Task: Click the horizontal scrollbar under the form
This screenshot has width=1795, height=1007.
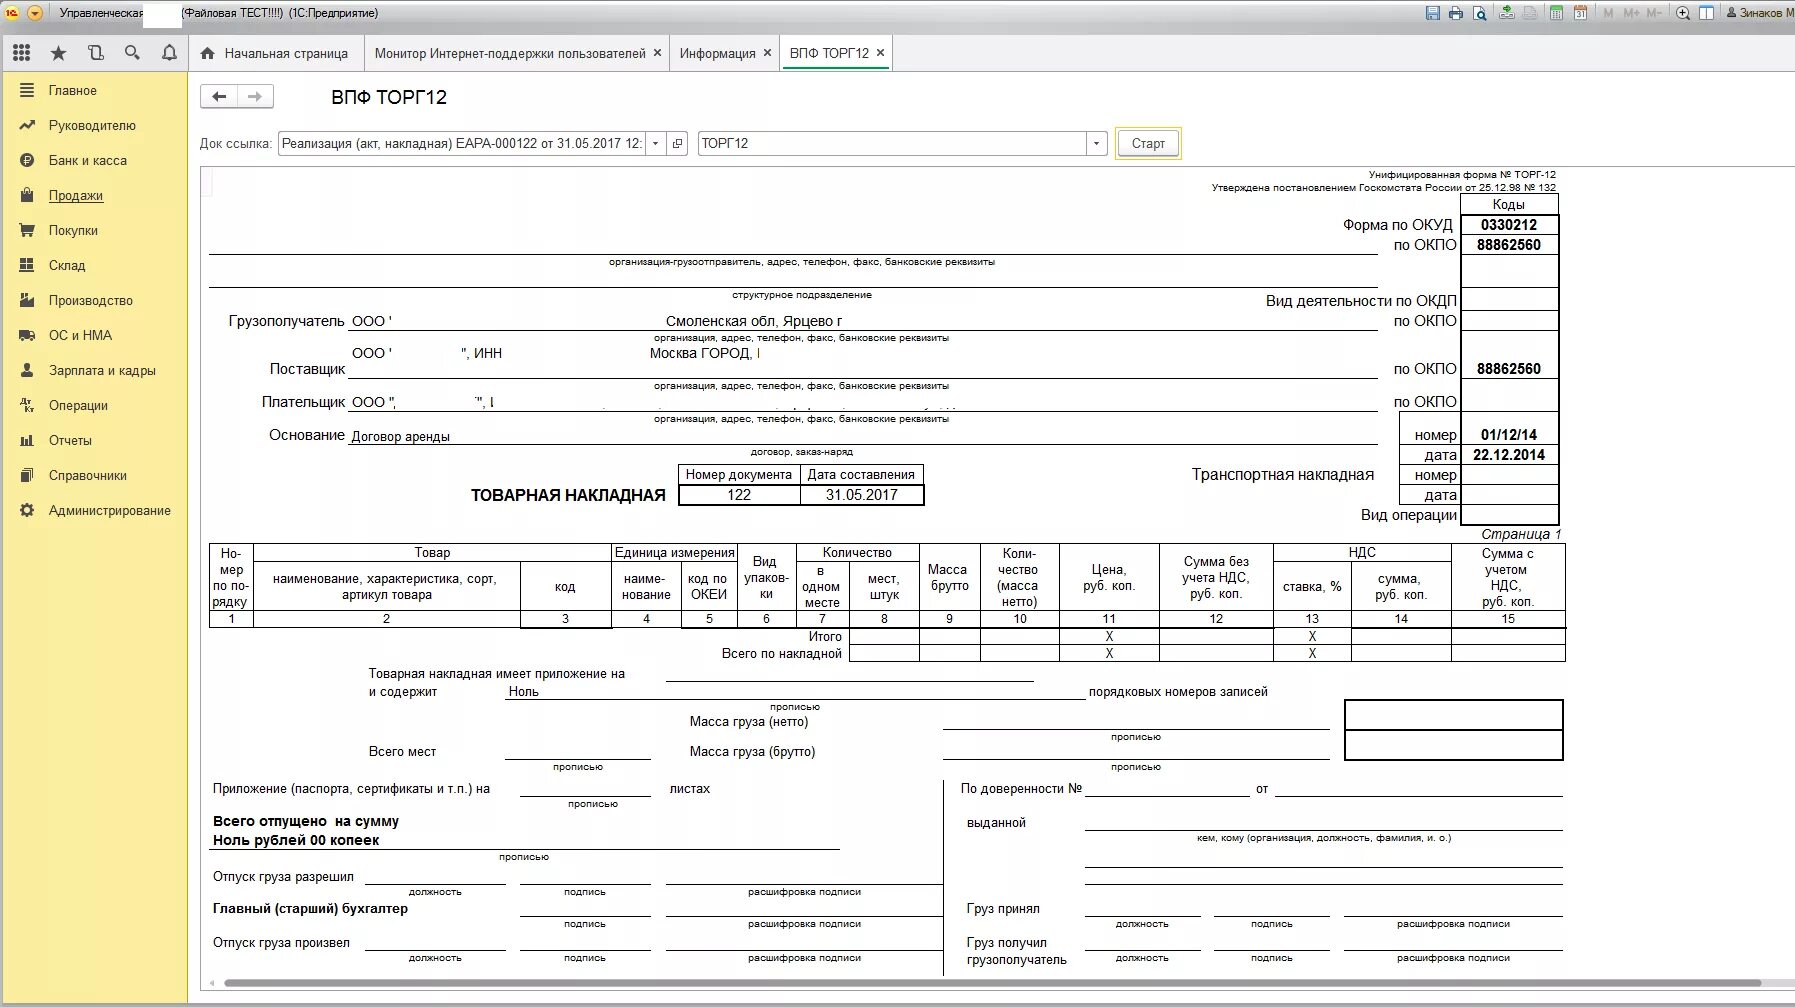Action: pos(992,983)
